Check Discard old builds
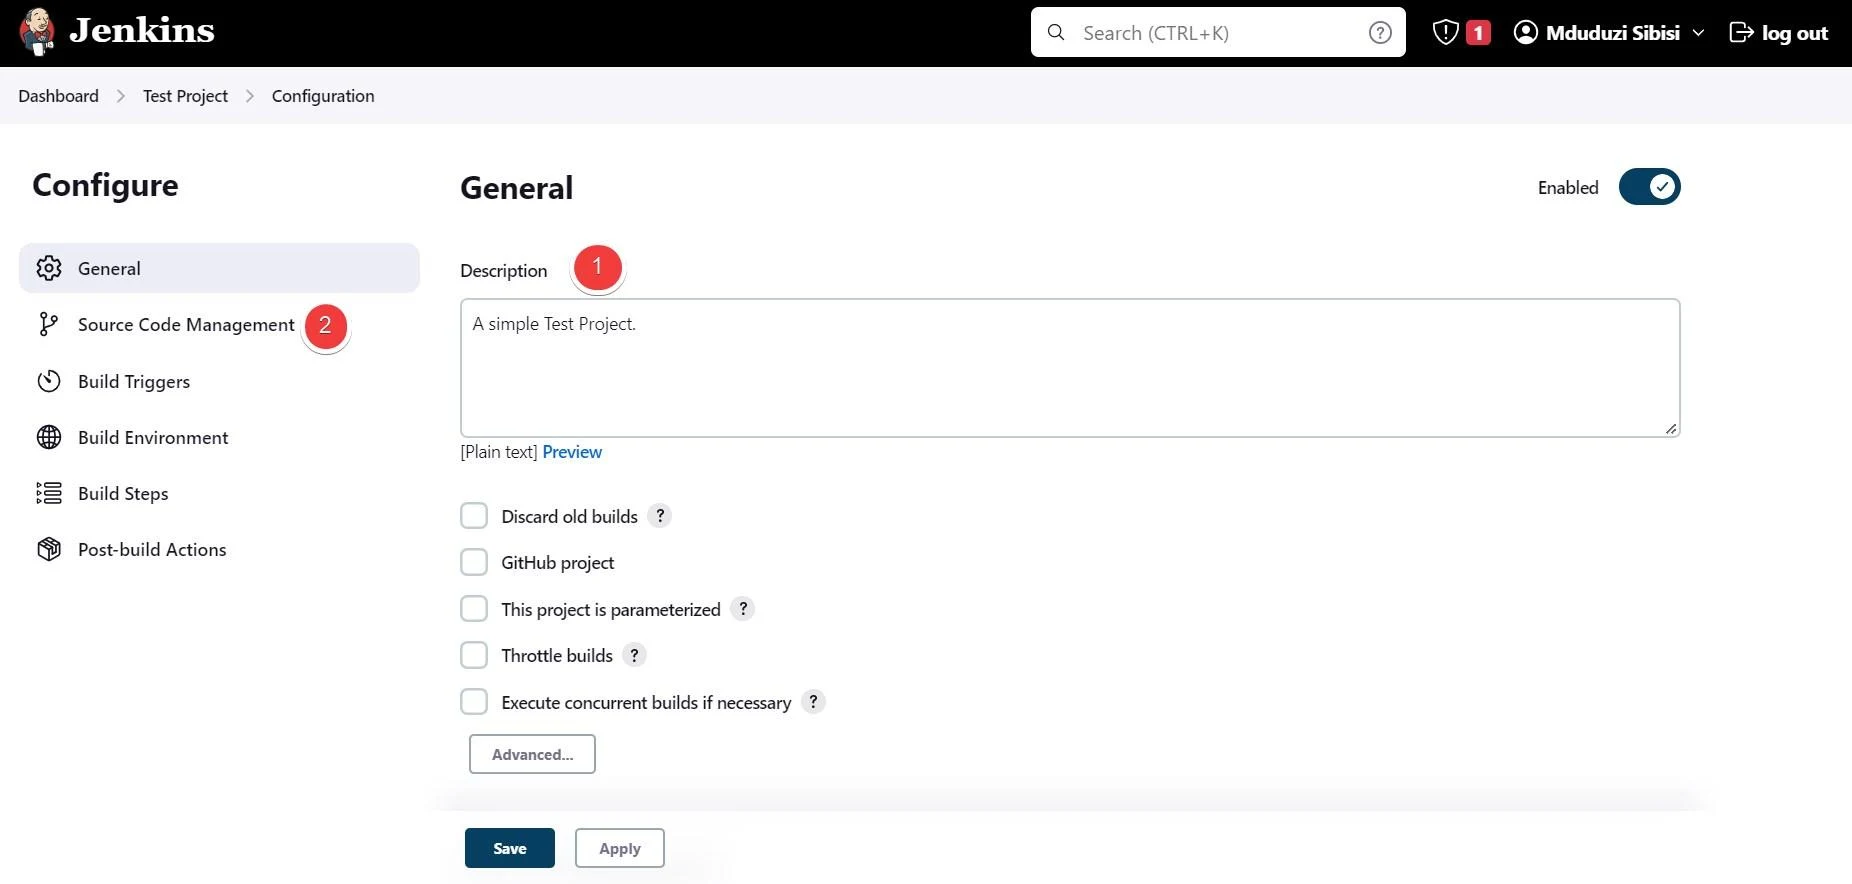Screen dimensions: 1852x884 coord(474,516)
